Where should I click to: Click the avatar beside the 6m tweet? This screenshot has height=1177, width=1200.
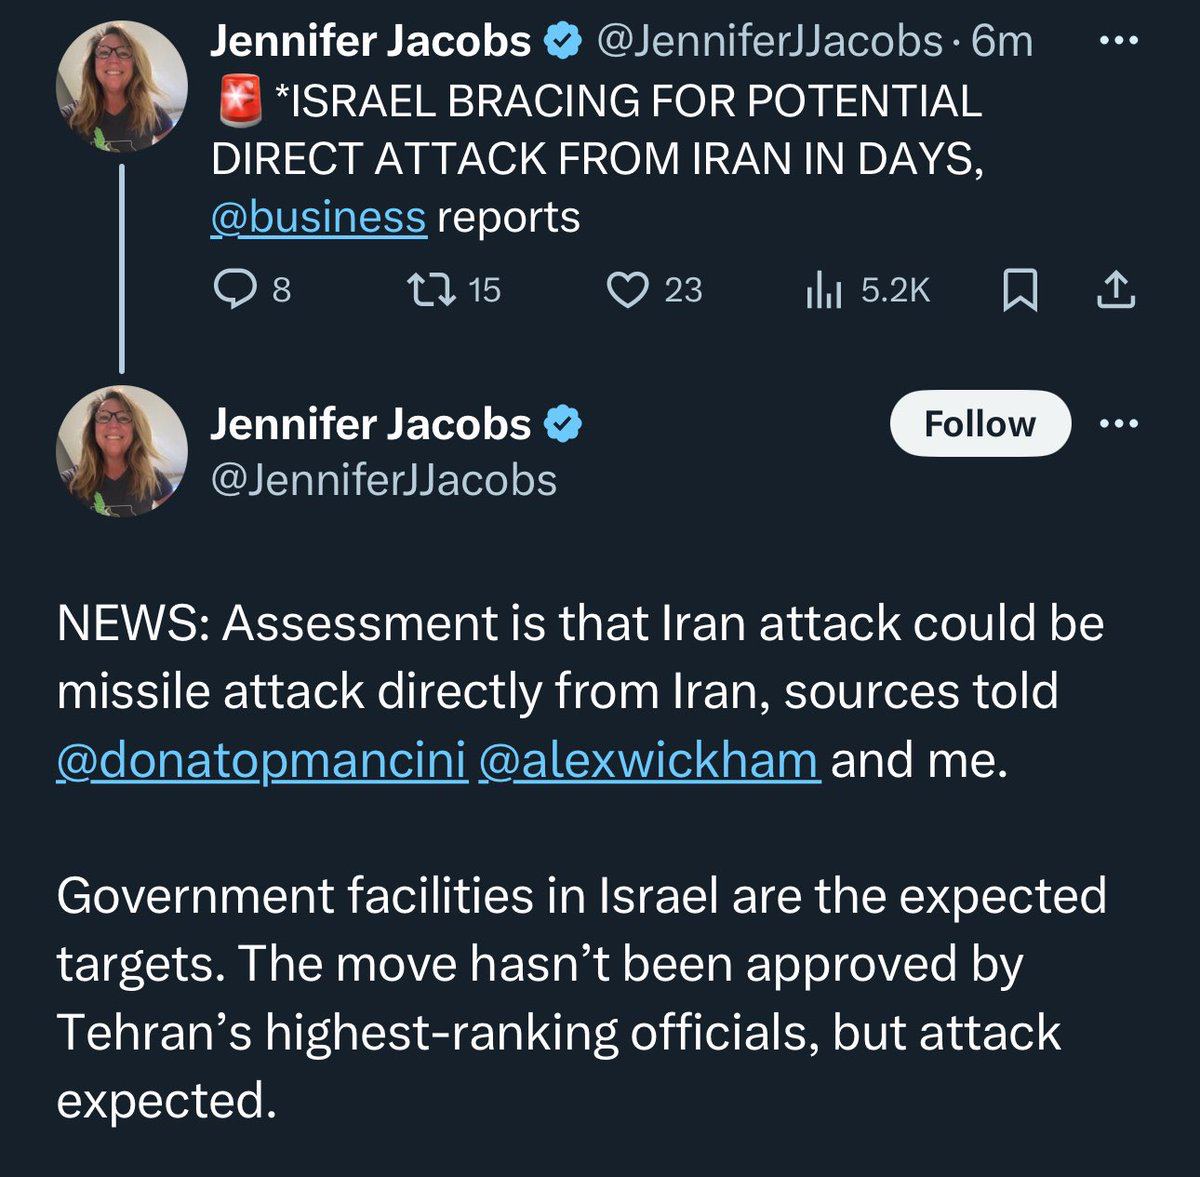point(122,86)
